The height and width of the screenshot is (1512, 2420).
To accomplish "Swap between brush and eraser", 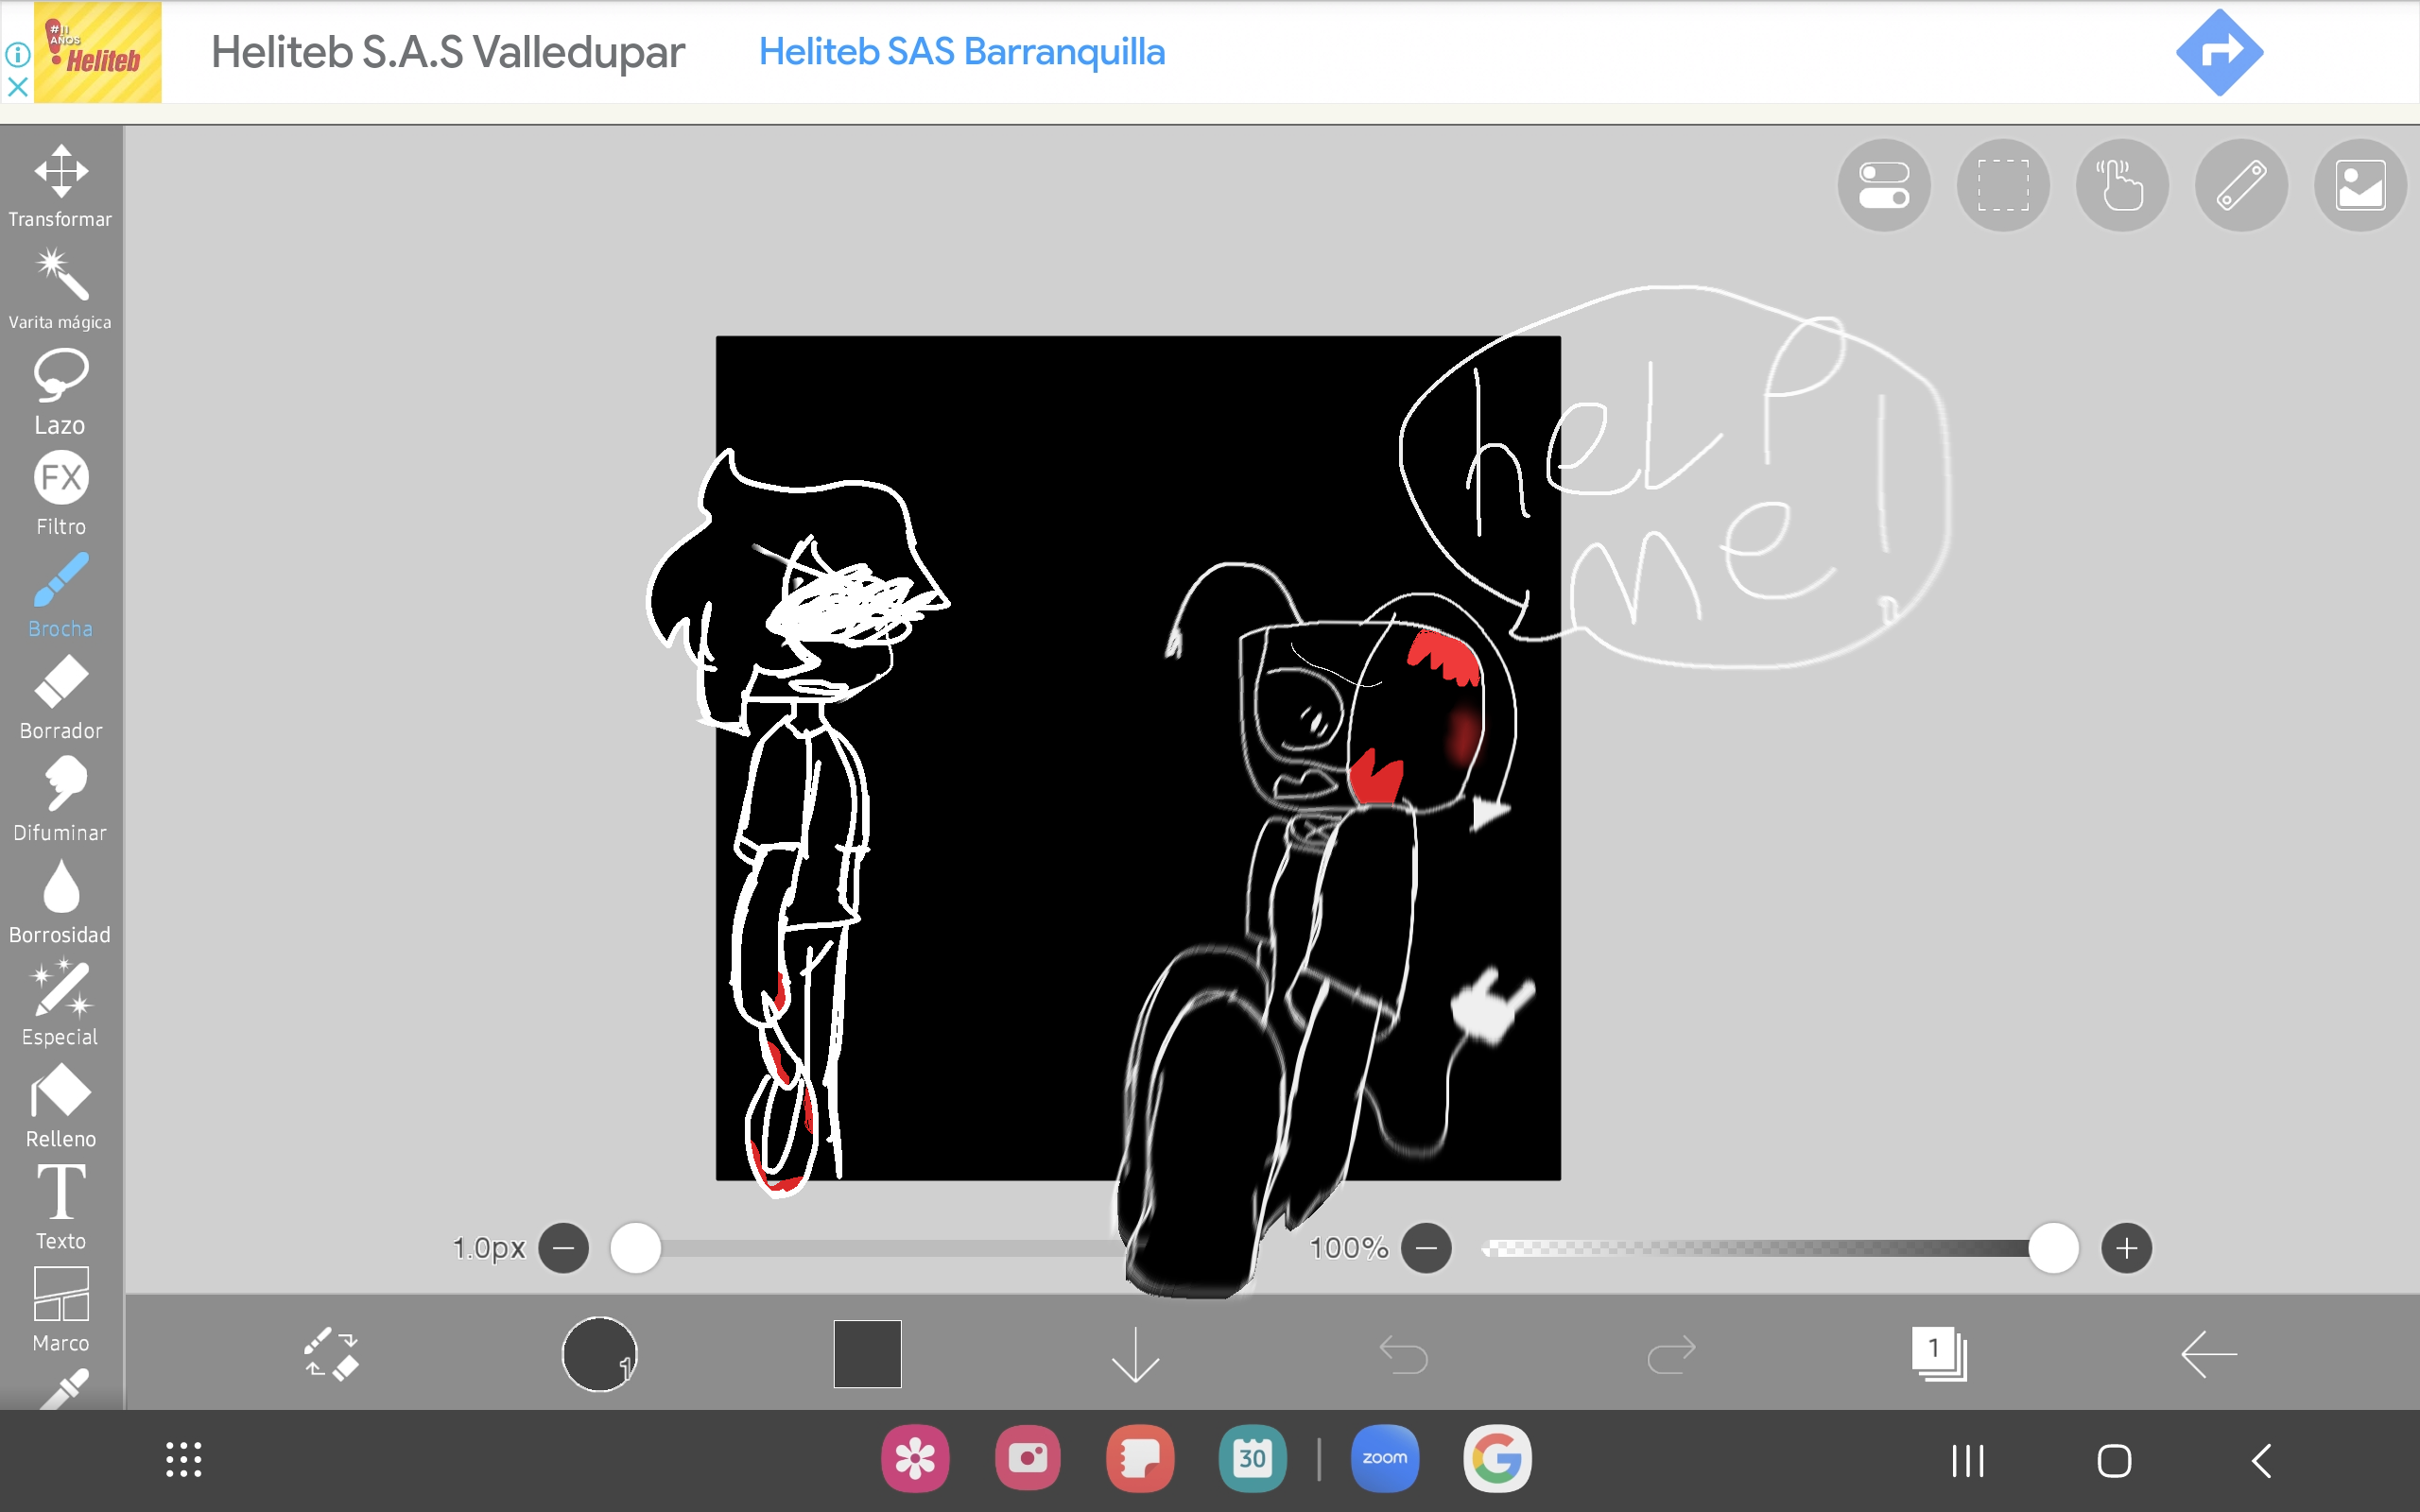I will point(330,1355).
